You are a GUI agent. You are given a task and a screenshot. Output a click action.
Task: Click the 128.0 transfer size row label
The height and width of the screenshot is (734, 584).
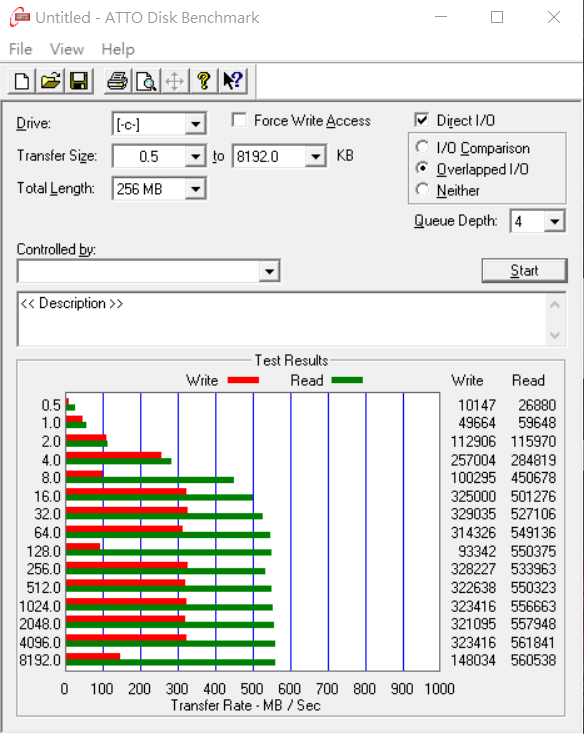(44, 551)
